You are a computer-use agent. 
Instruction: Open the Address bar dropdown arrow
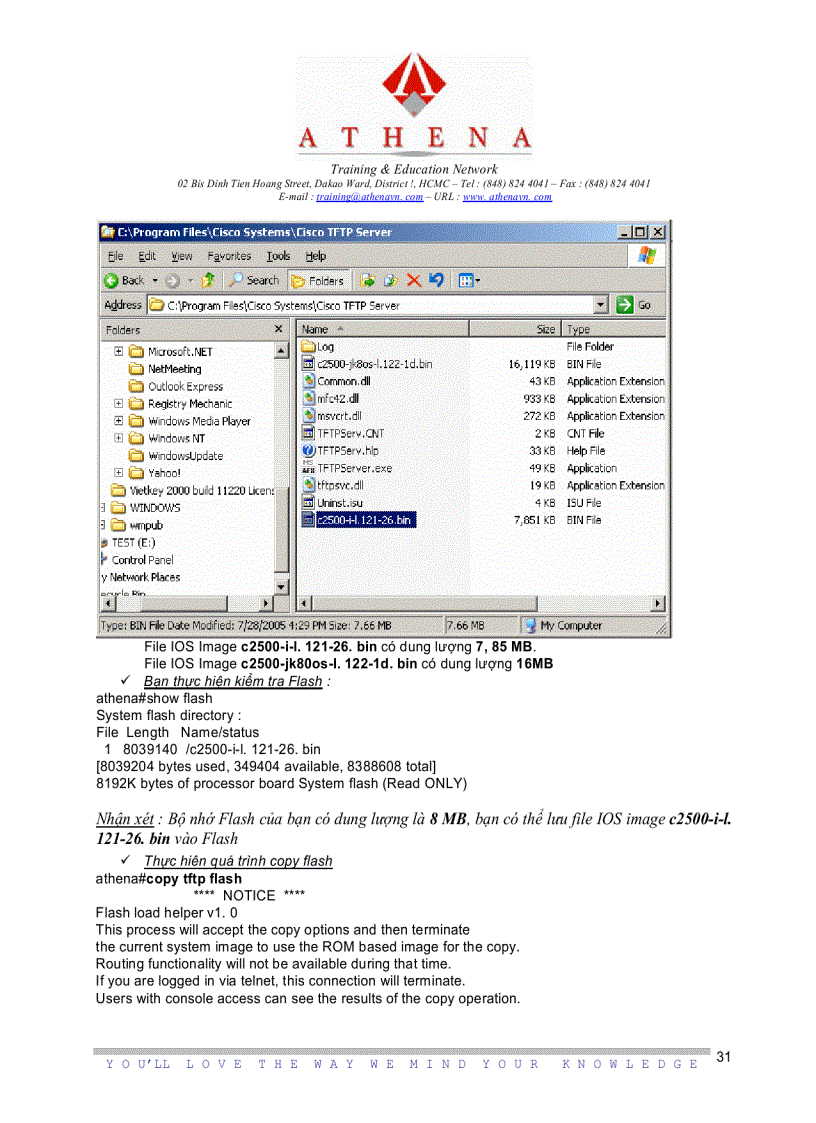(x=600, y=304)
